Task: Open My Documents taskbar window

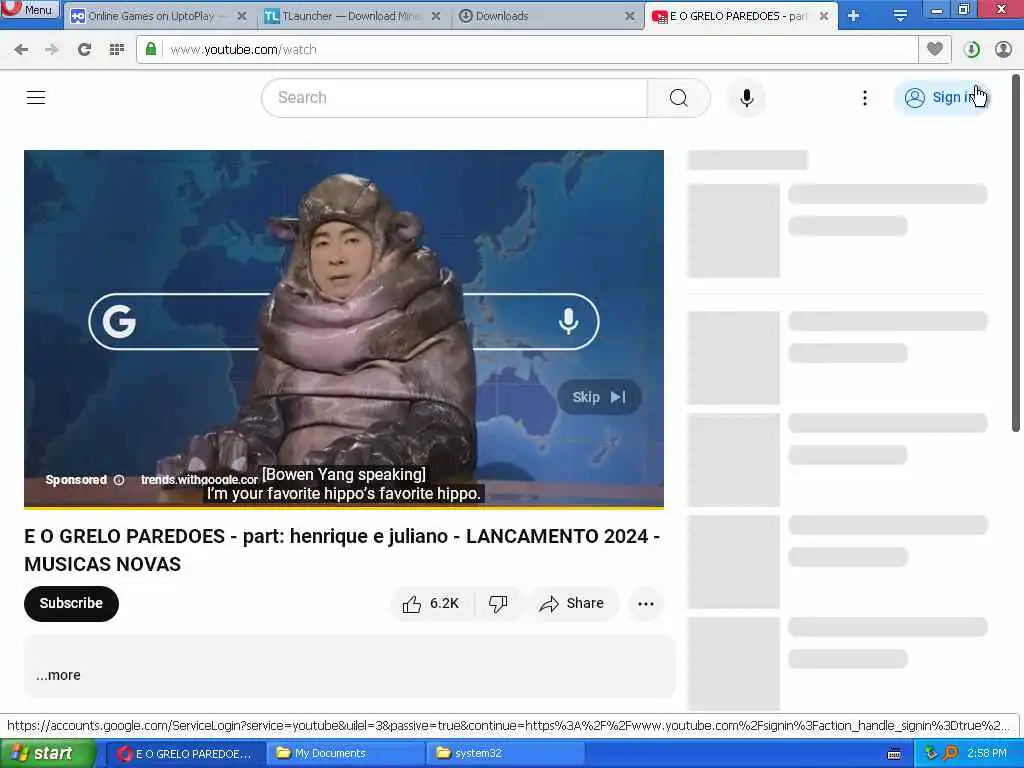Action: click(x=345, y=754)
